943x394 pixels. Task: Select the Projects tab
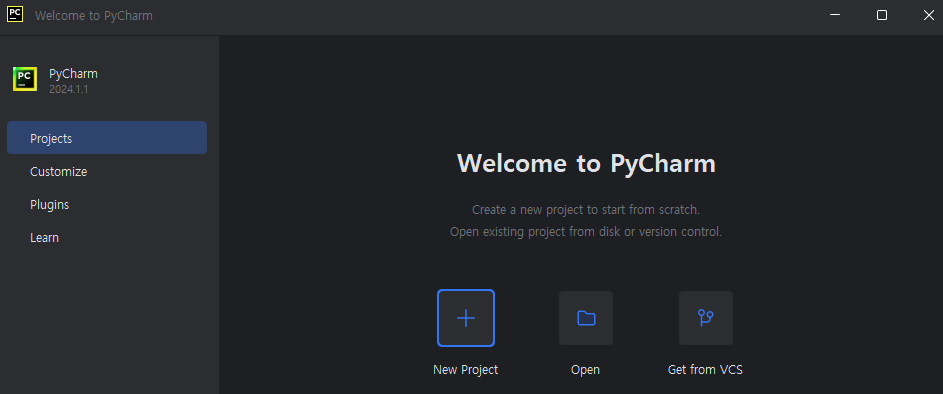click(107, 138)
